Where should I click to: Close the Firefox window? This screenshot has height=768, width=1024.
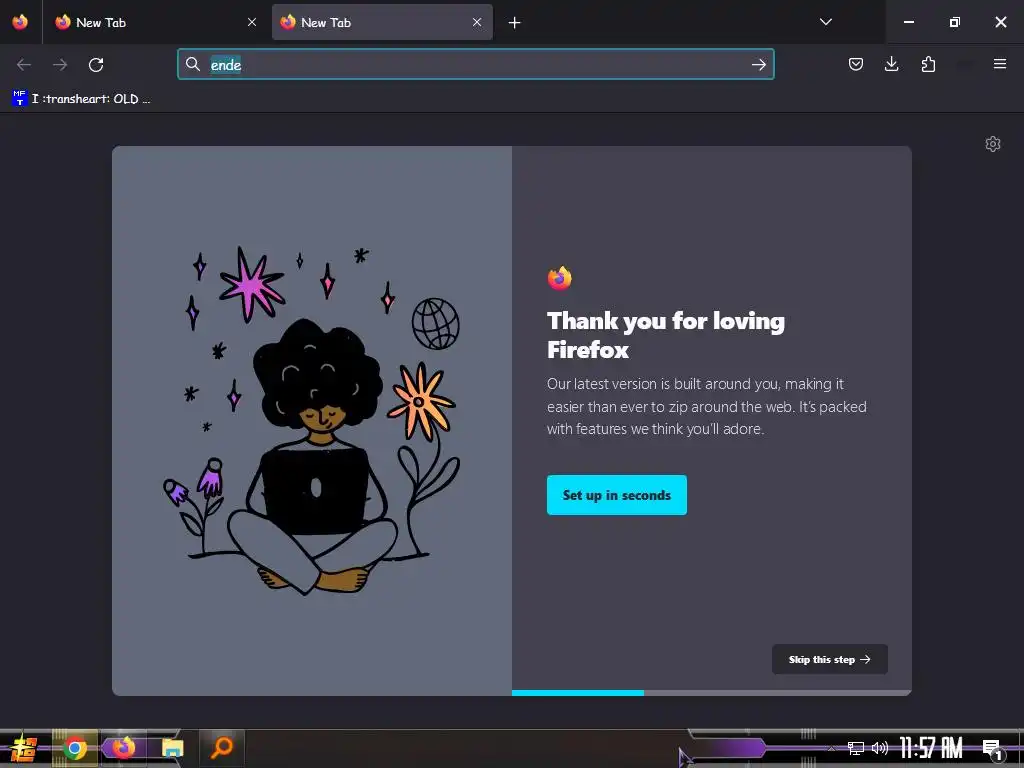coord(1000,22)
